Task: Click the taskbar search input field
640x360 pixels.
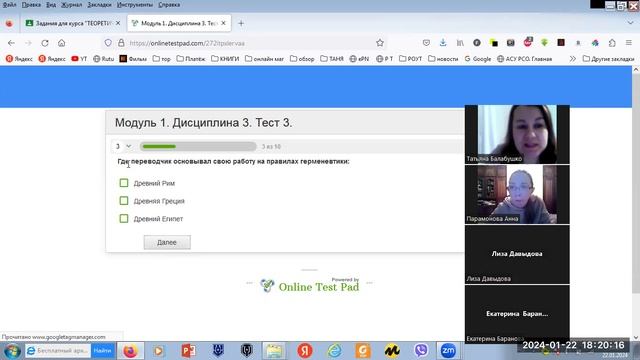Action: 58,351
